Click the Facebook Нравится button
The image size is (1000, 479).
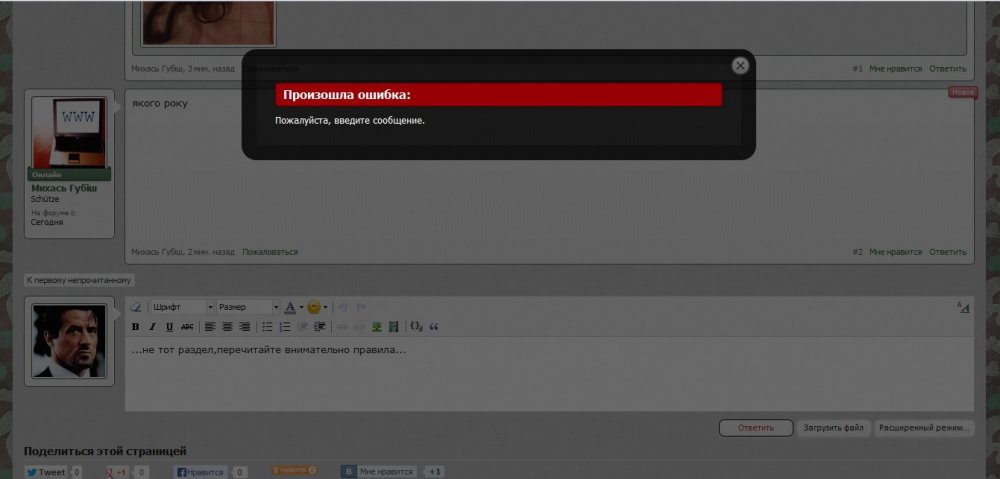pyautogui.click(x=202, y=472)
